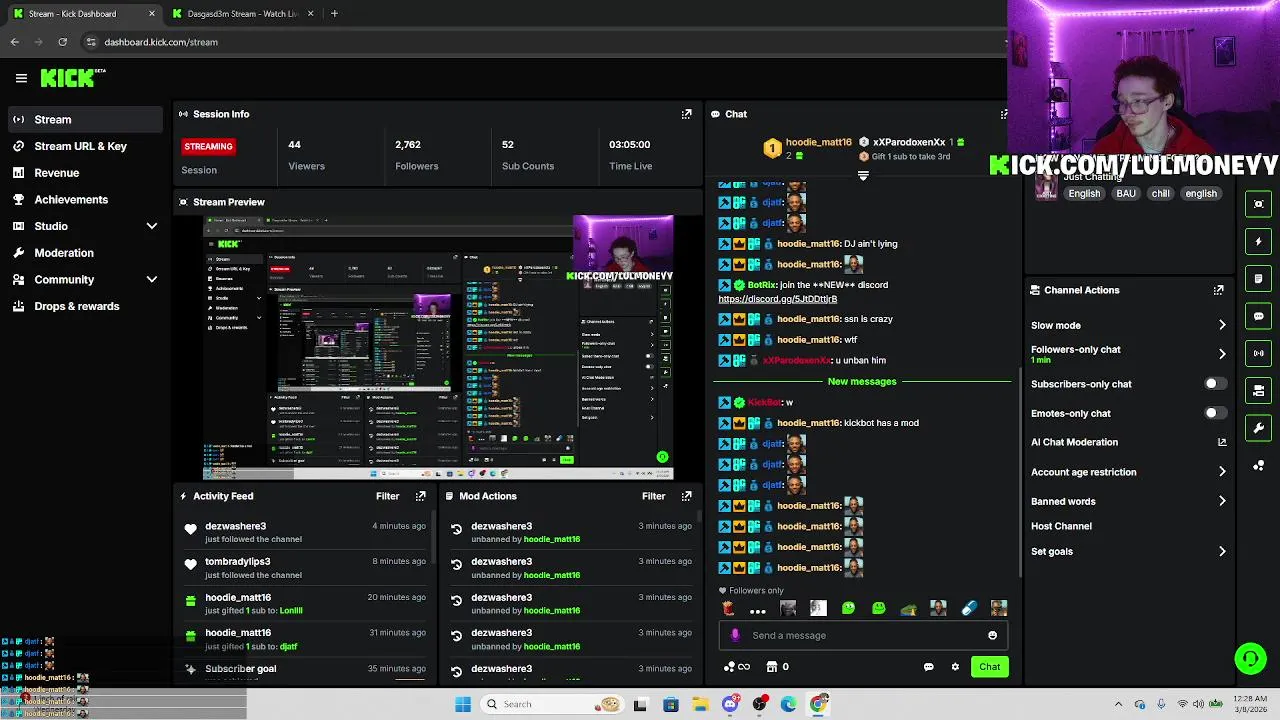Go to Stream in the sidebar
The image size is (1280, 720).
pos(84,120)
